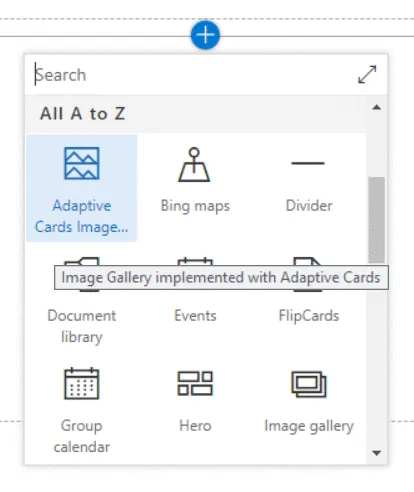Screen dimensions: 414x492
Task: Choose the FlipCards web part label
Action: point(309,316)
